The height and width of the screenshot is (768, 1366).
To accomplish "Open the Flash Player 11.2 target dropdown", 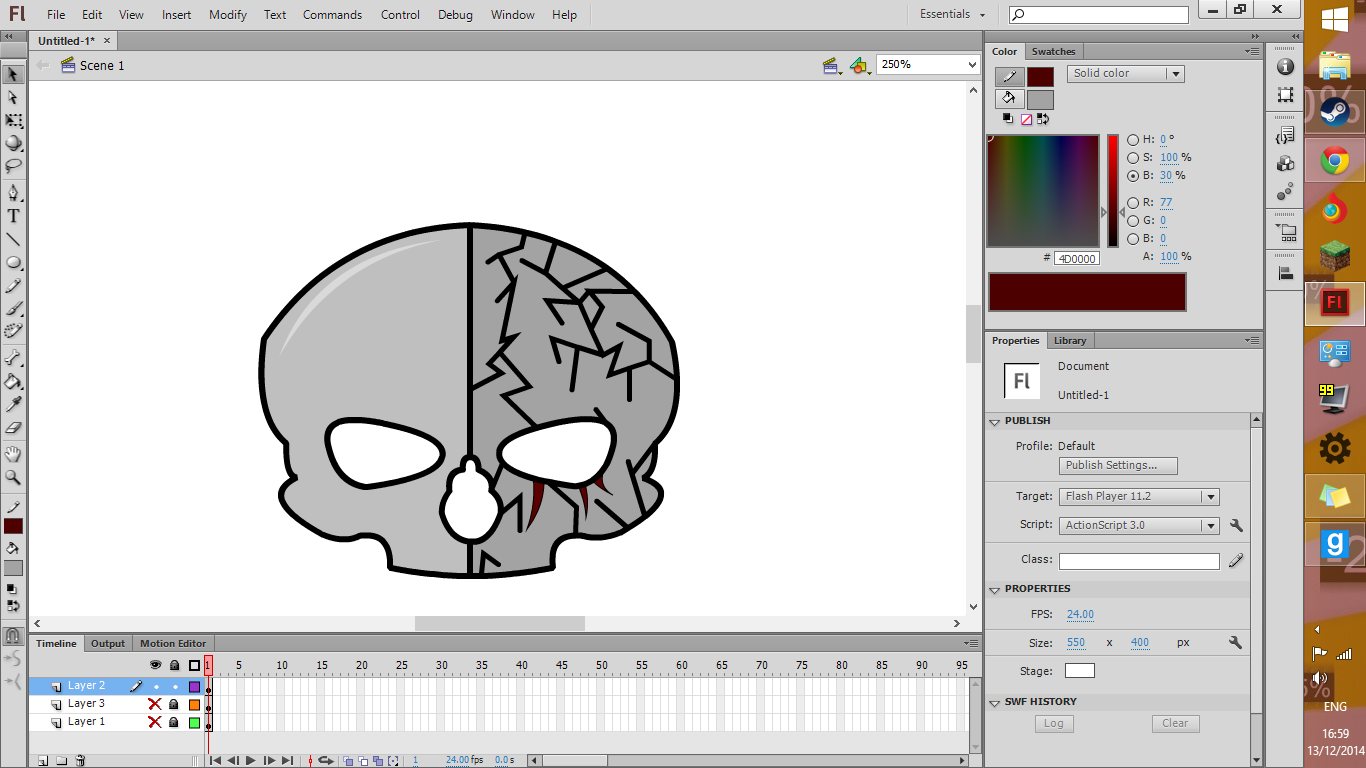I will 1139,496.
